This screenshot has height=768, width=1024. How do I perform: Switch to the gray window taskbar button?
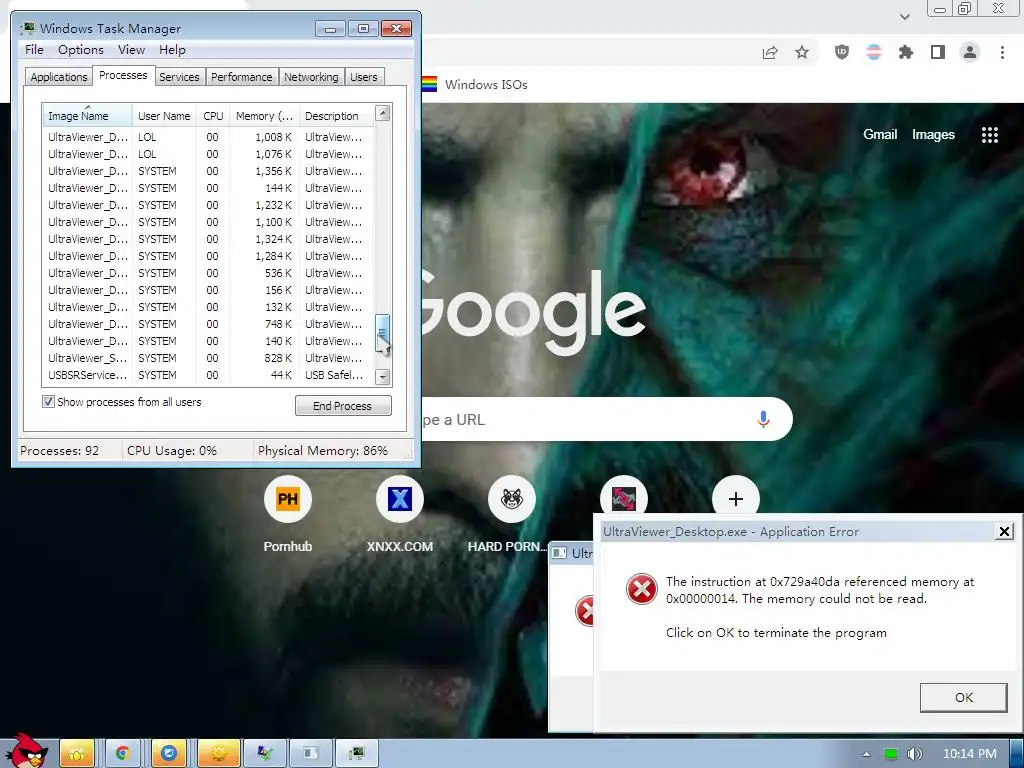pos(310,753)
